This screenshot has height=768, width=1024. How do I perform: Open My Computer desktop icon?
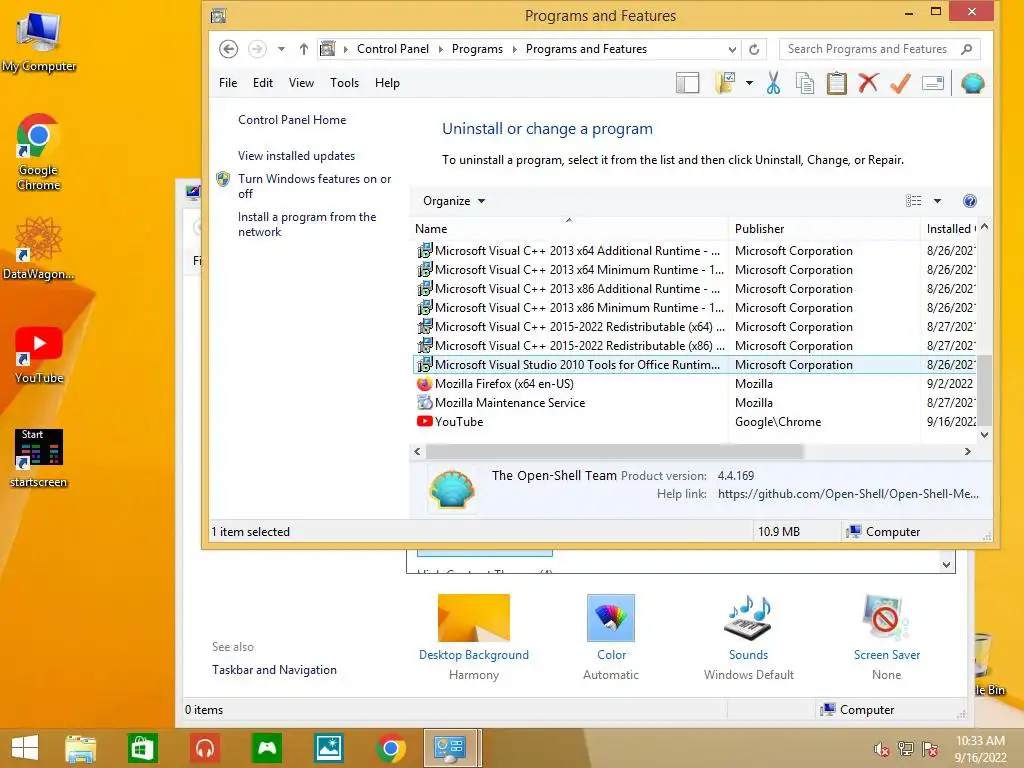[39, 42]
